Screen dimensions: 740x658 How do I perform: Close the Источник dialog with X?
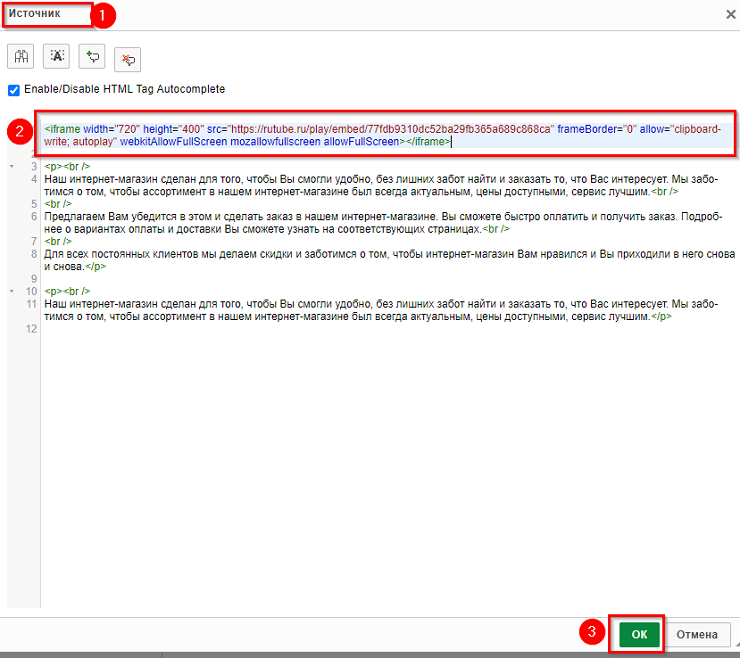[x=729, y=14]
